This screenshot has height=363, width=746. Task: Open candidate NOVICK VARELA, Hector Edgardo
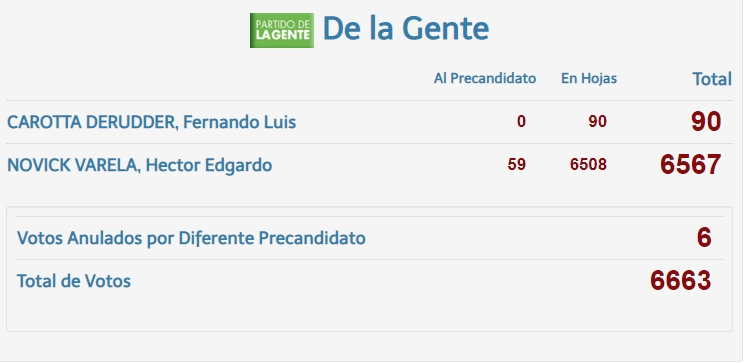coord(139,165)
